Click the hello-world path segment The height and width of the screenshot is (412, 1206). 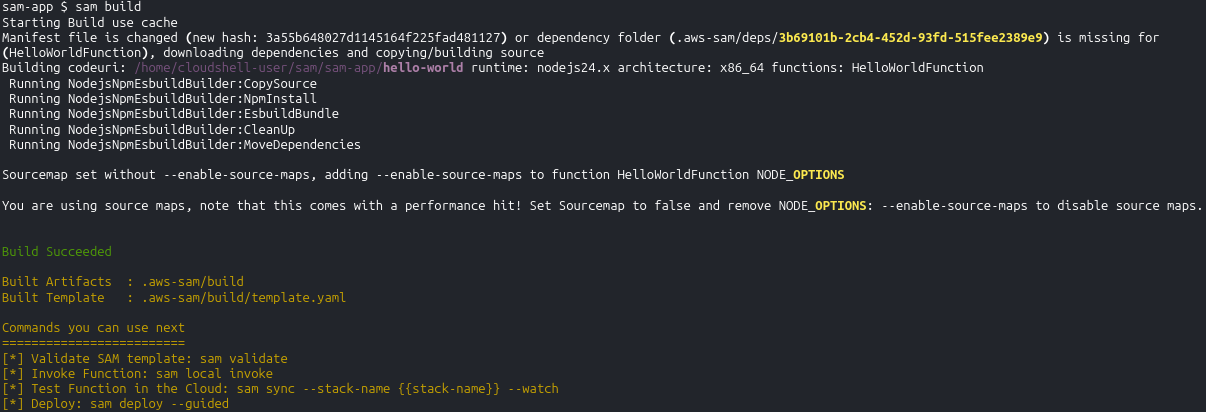(422, 68)
